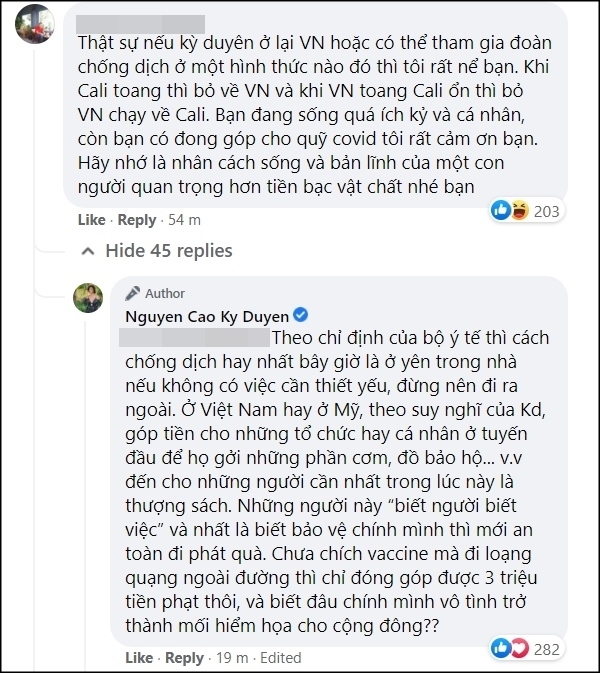Viewport: 600px width, 673px height.
Task: Like the top comment
Action: click(90, 220)
